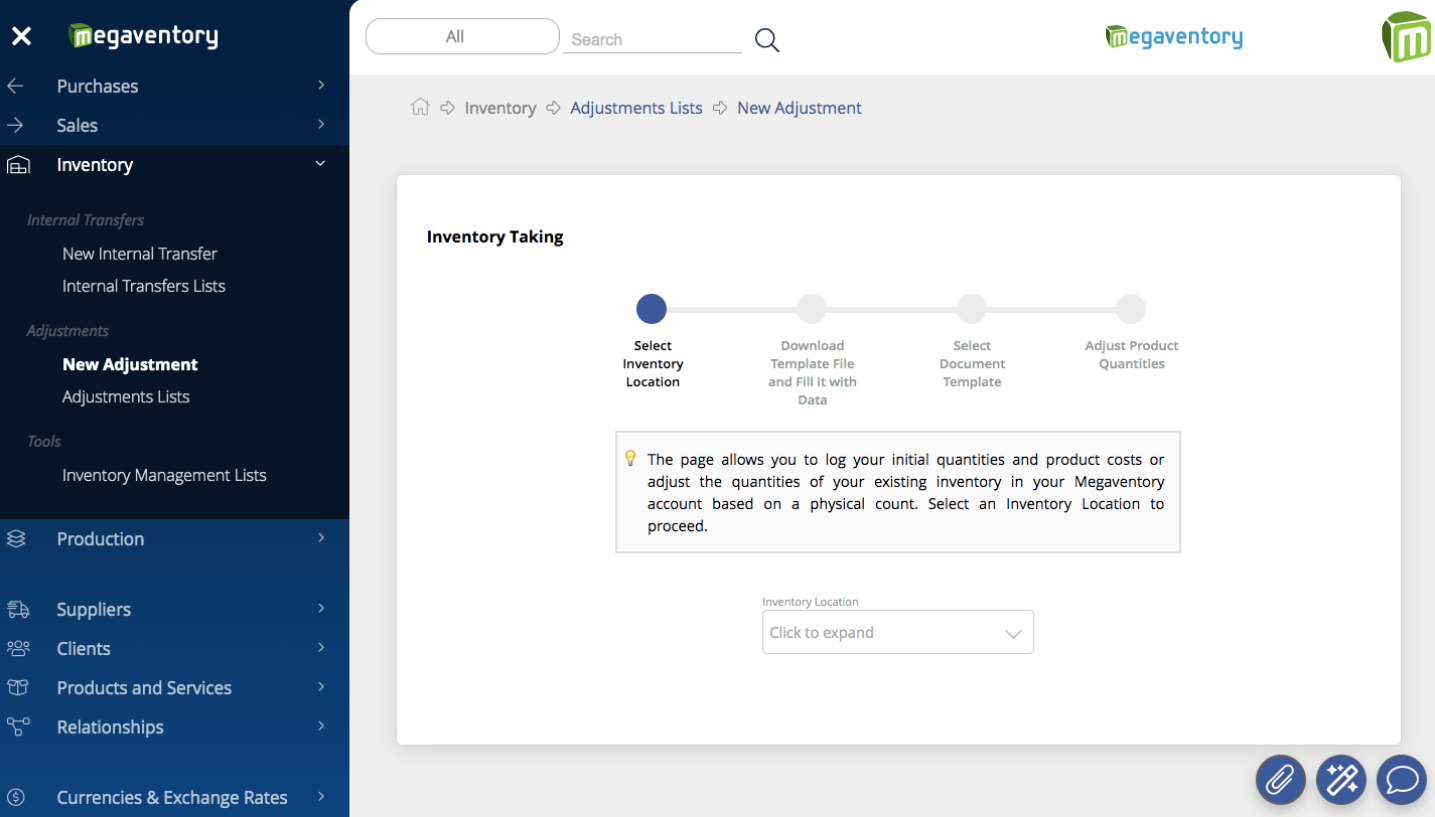Expand the Products and Services chevron

[x=321, y=687]
